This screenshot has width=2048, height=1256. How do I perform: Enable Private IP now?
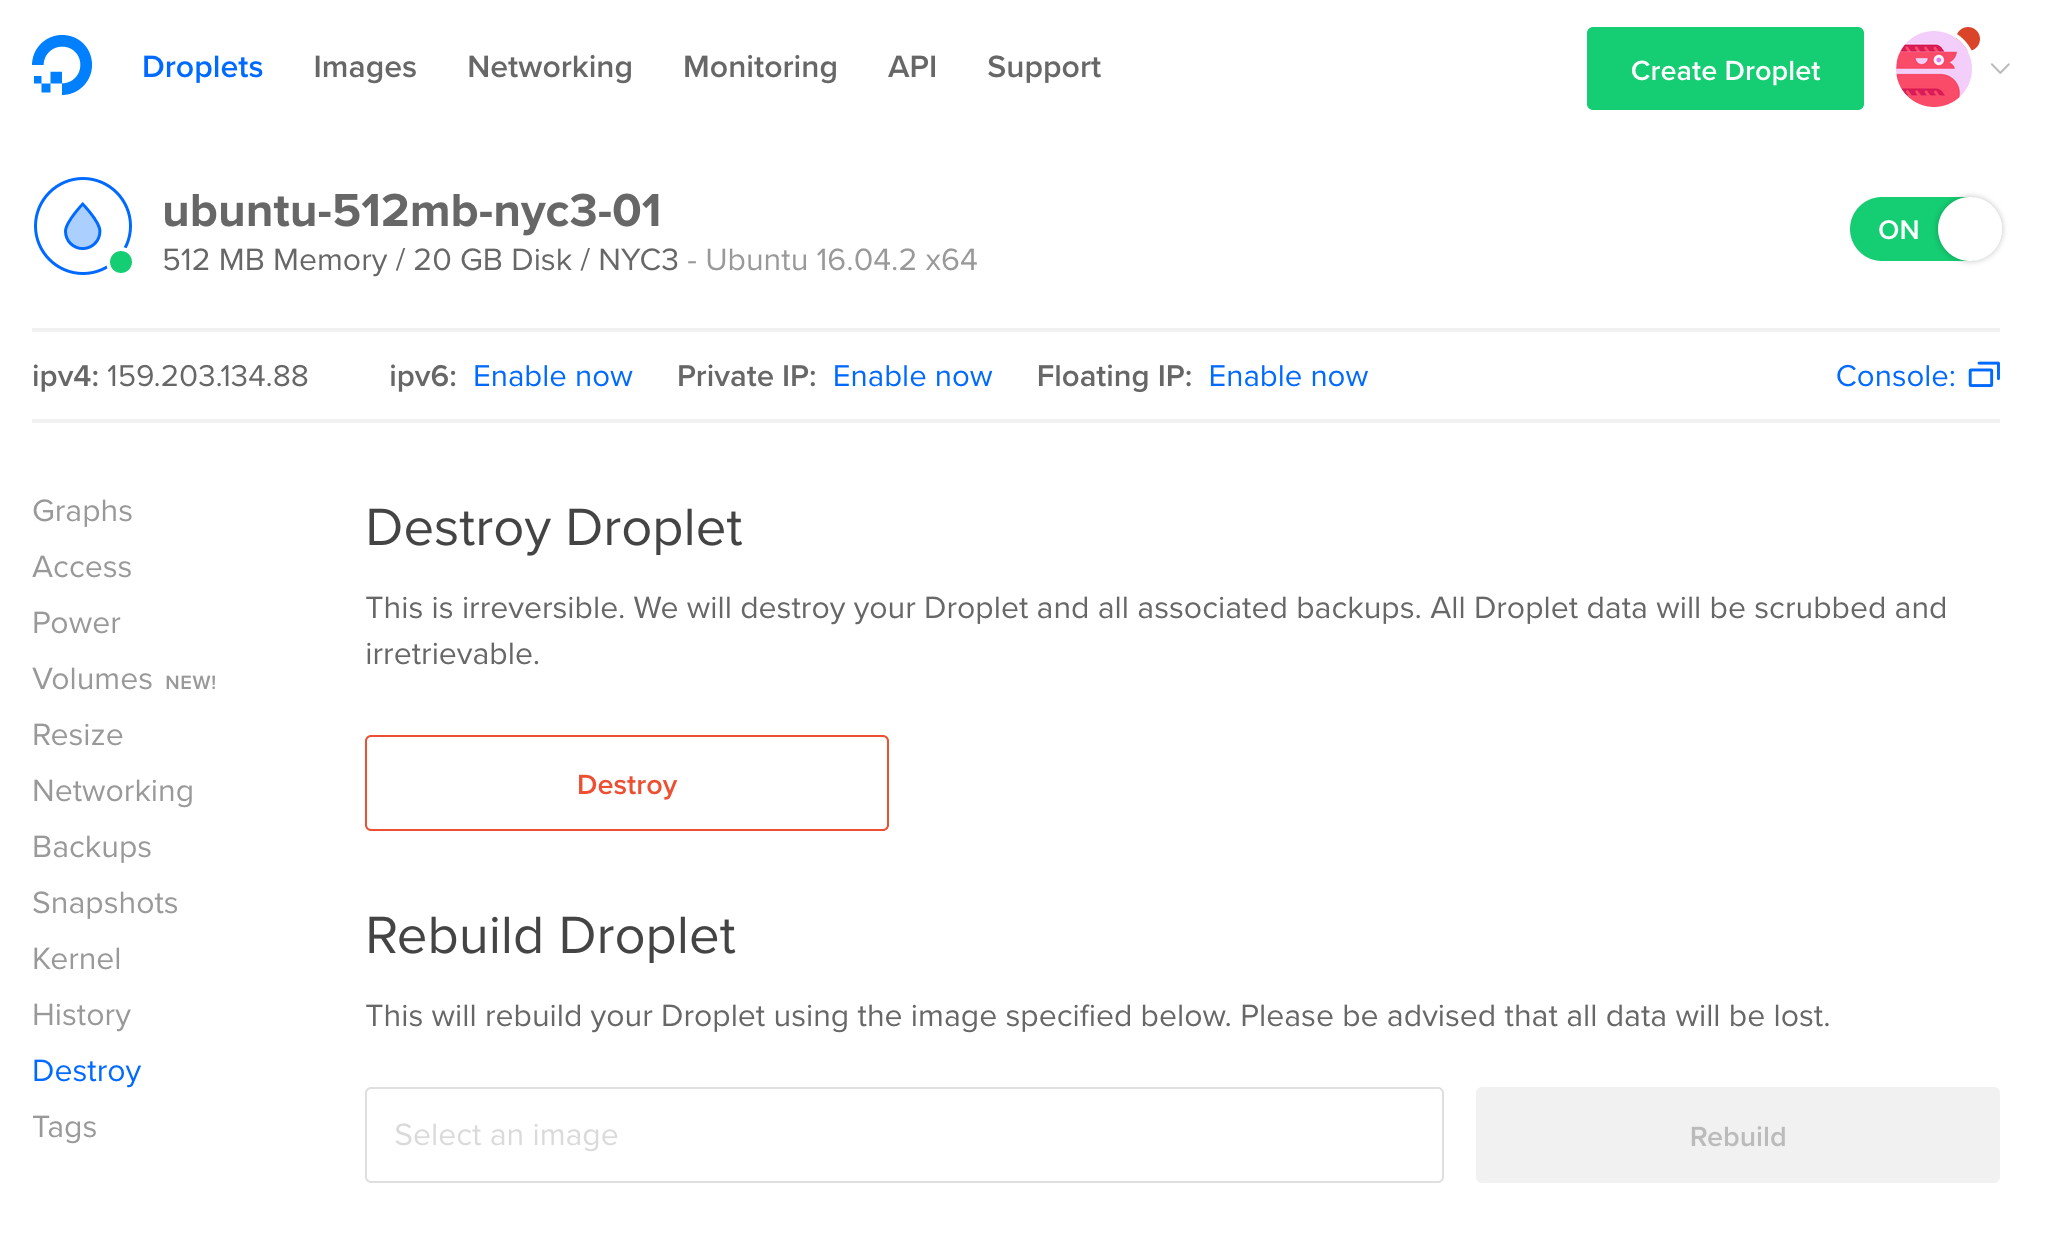912,376
